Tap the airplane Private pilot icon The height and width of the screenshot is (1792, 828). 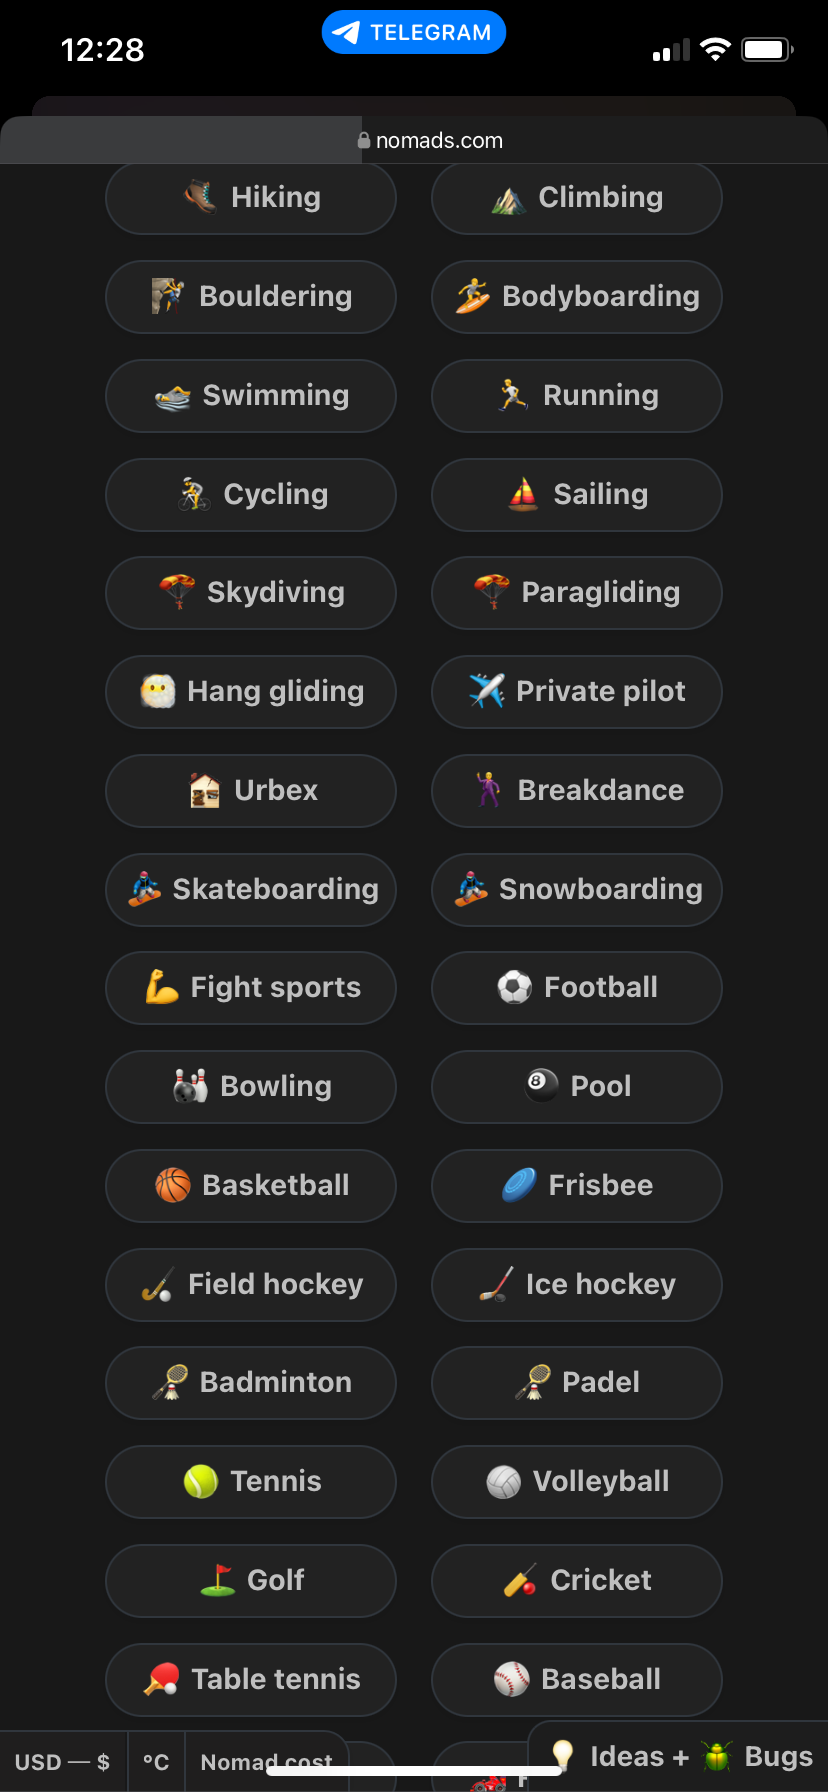(487, 690)
